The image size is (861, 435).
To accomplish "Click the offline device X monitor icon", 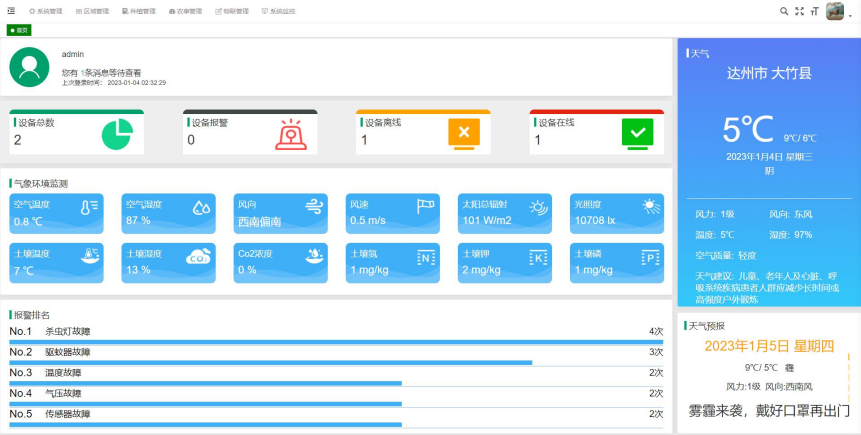I will 464,133.
